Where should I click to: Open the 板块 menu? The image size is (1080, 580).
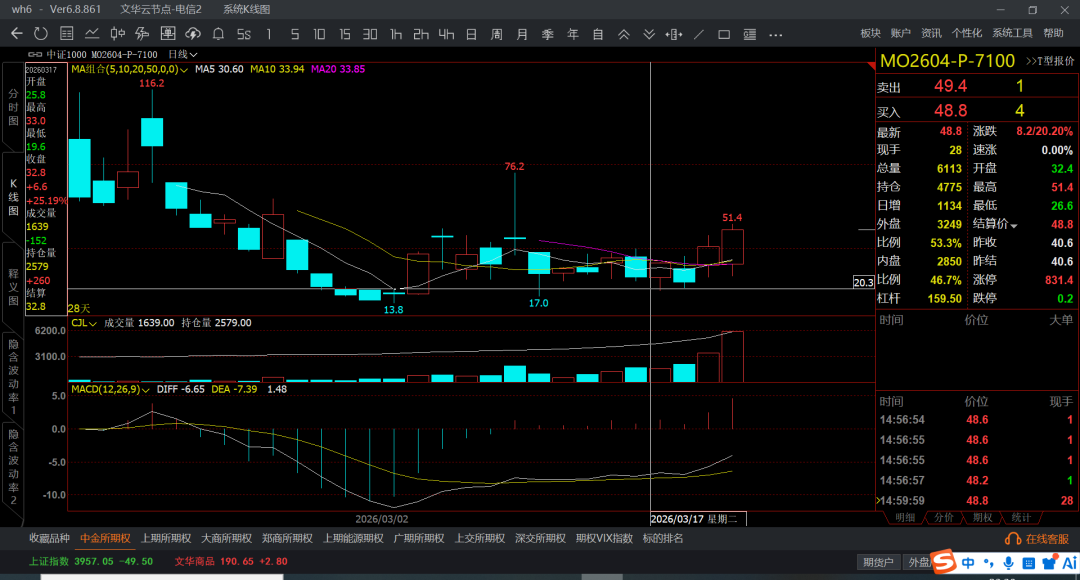coord(871,33)
